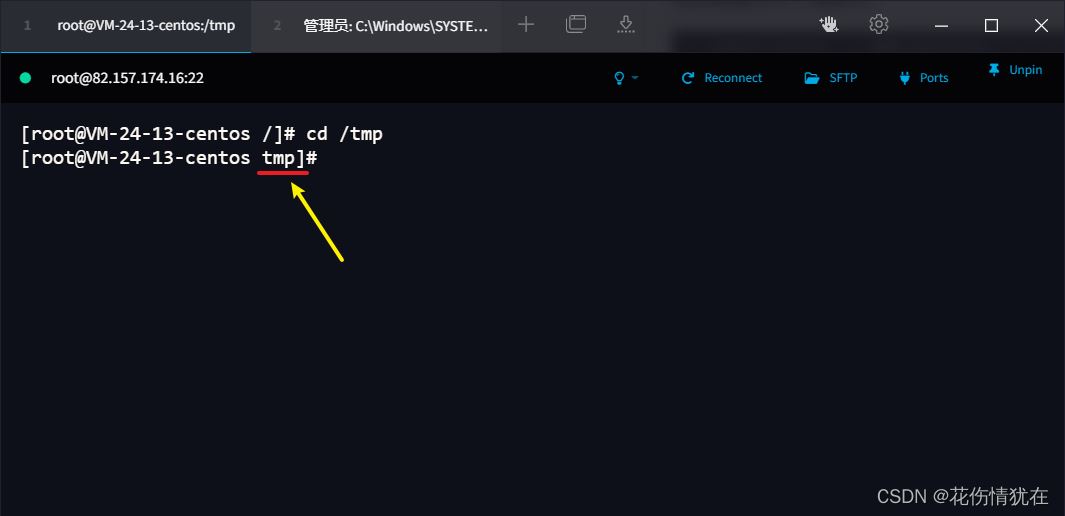Image resolution: width=1065 pixels, height=516 pixels.
Task: Click the Ports plug icon
Action: tap(904, 78)
